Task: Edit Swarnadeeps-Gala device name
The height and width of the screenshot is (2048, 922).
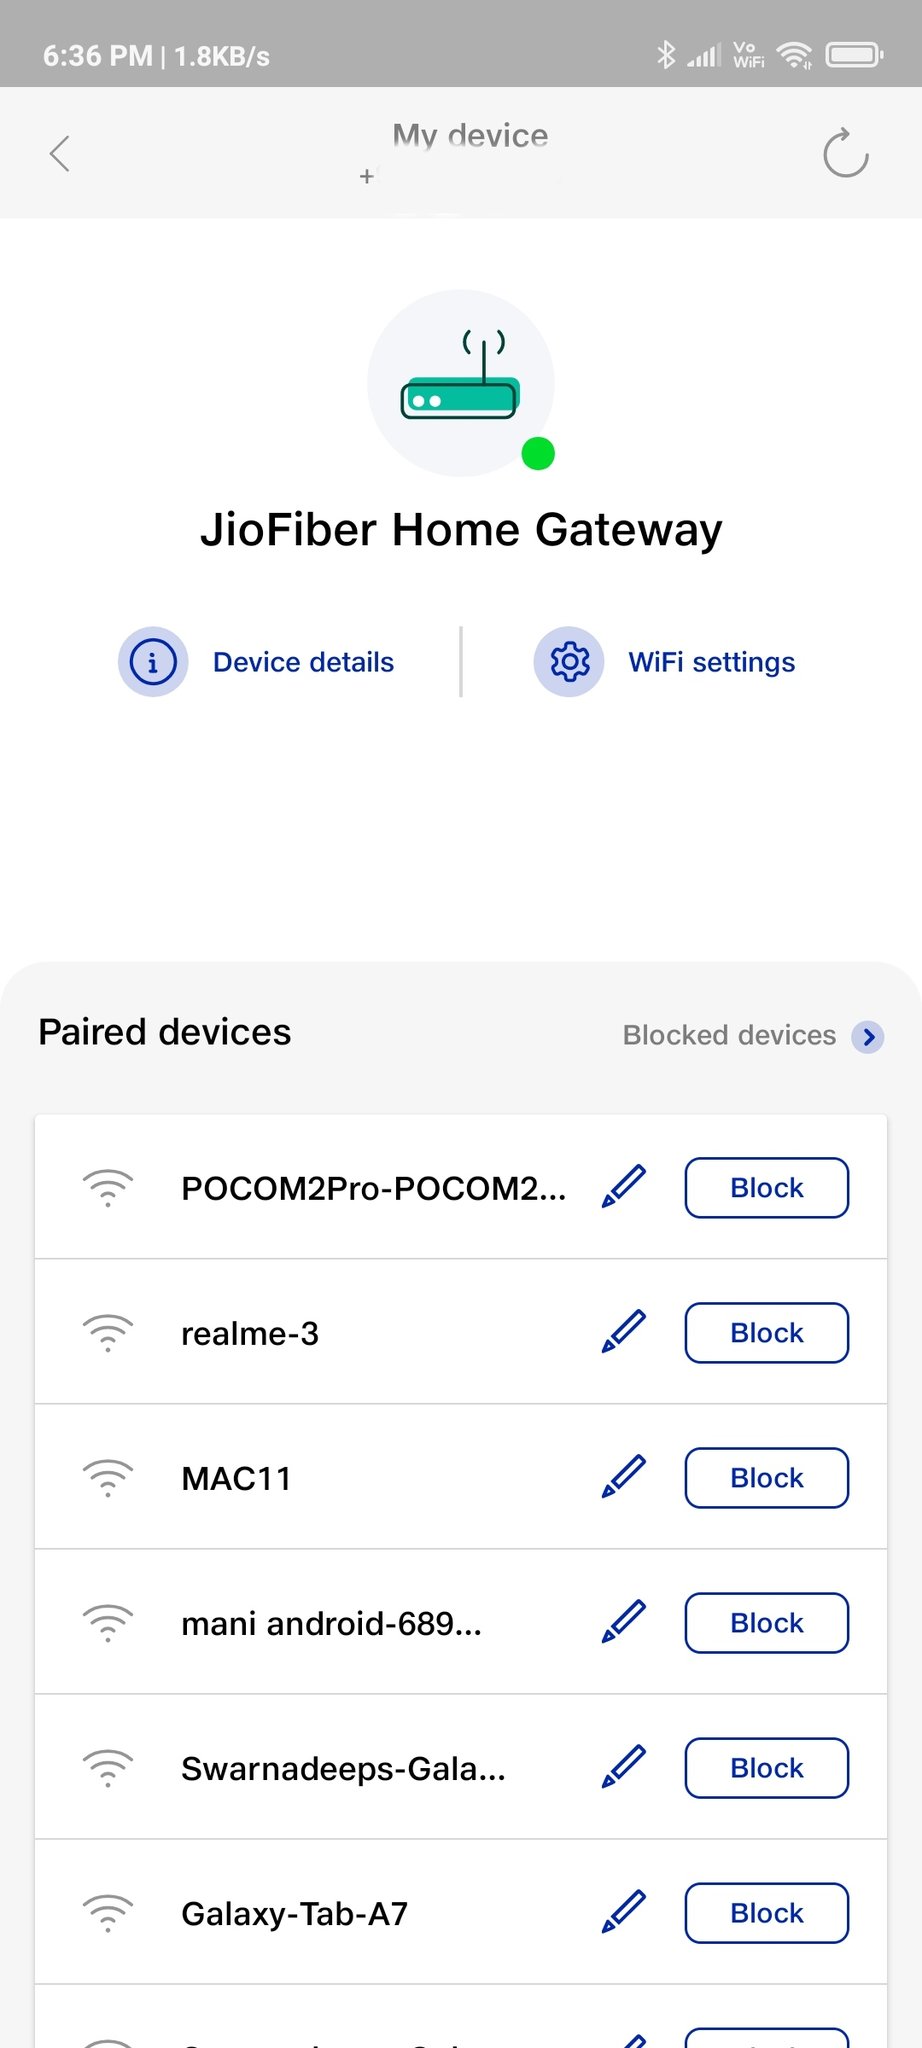Action: (624, 1767)
